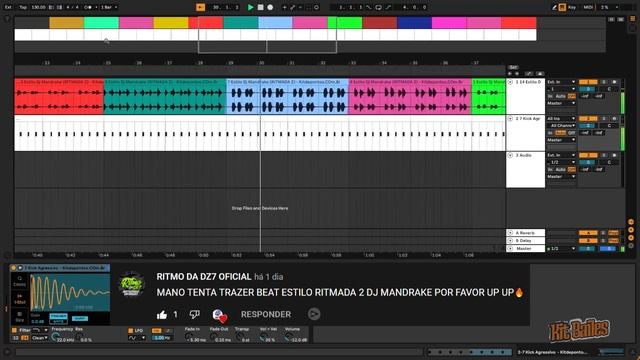Screen dimensions: 640x360
Task: Click the RESPONDER reply link
Action: 266,314
